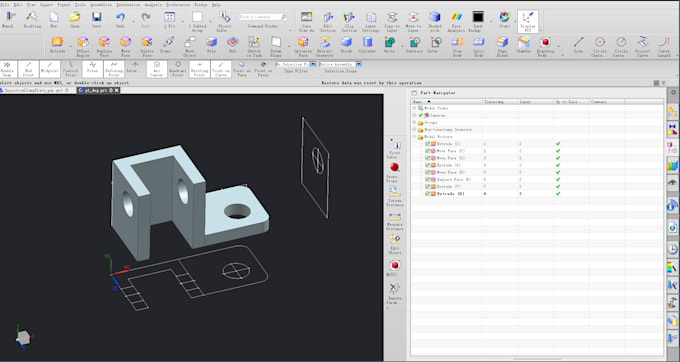Toggle the Extrude (1) feature checkbox
The width and height of the screenshot is (680, 362).
click(427, 144)
